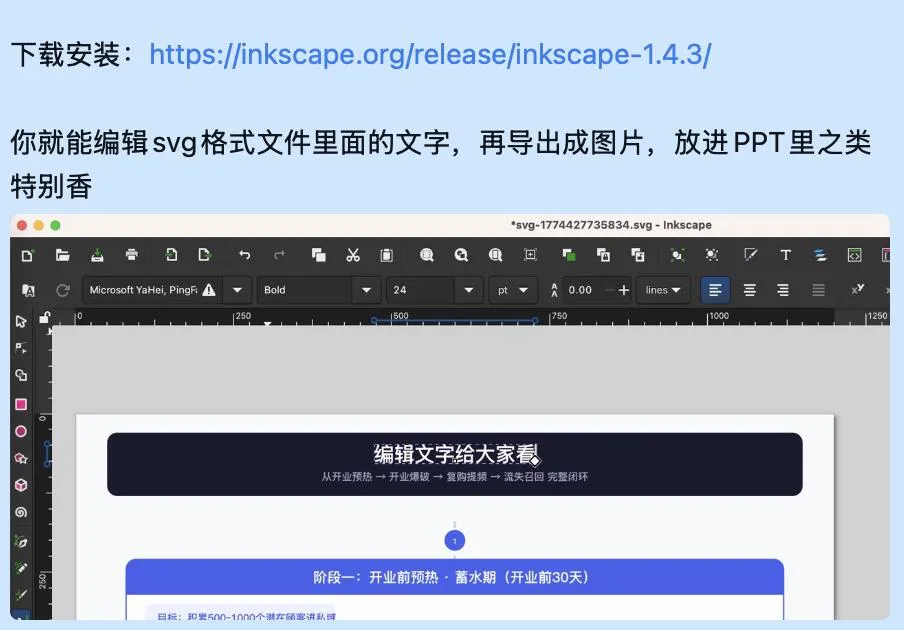
Task: Open the pt unit dropdown
Action: 513,290
